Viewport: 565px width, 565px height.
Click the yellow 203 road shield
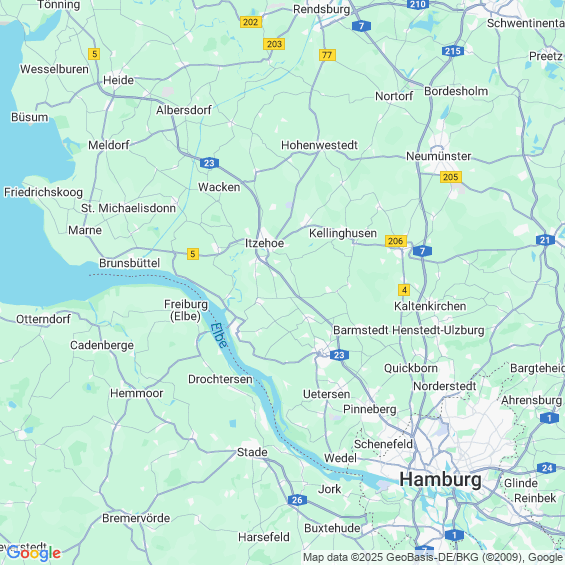pos(274,44)
